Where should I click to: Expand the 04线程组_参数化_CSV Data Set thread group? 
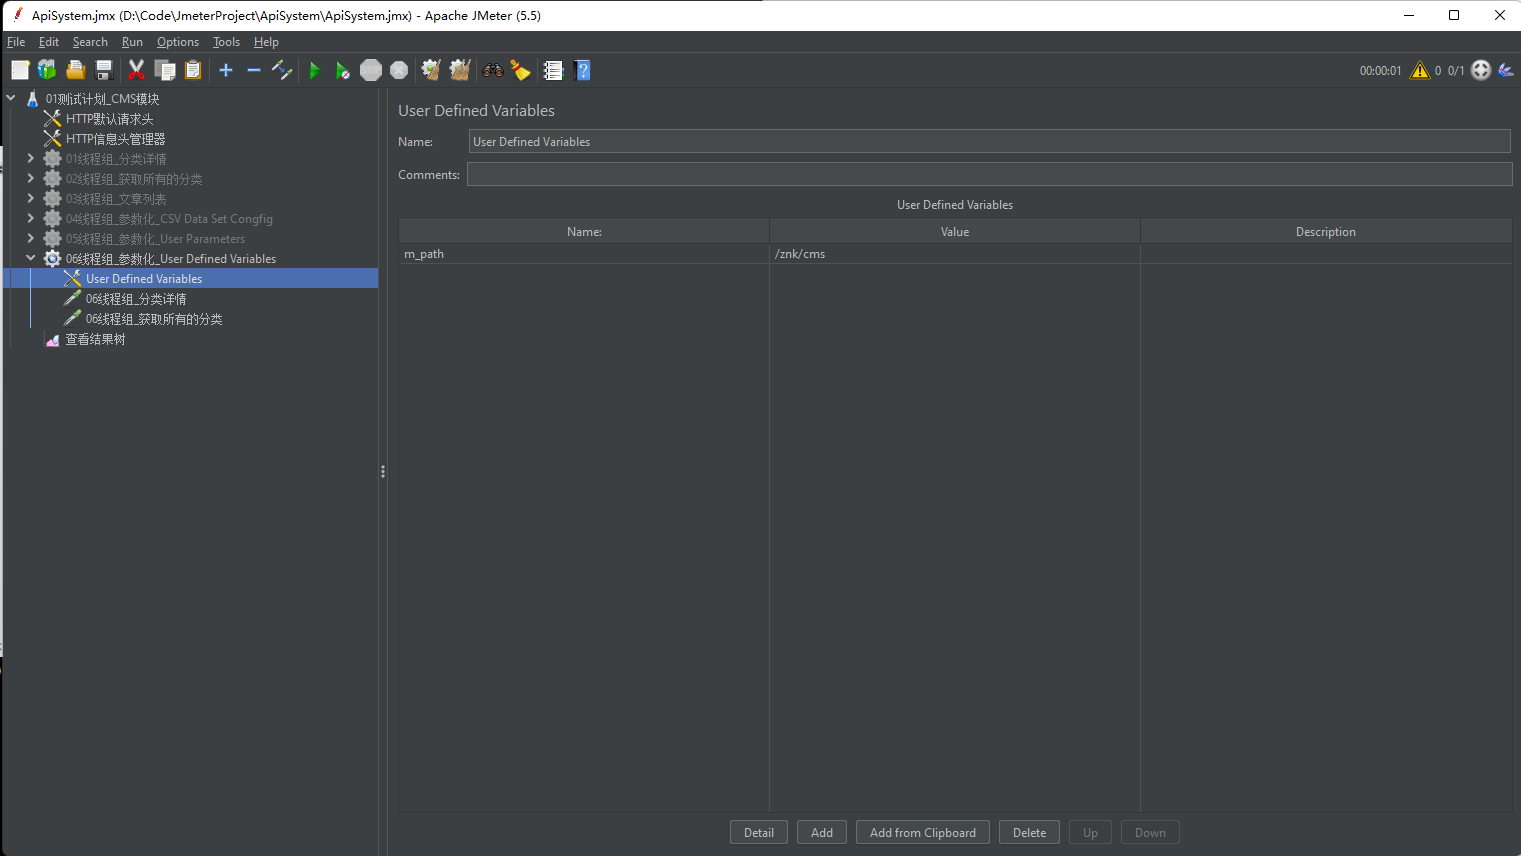coord(31,218)
